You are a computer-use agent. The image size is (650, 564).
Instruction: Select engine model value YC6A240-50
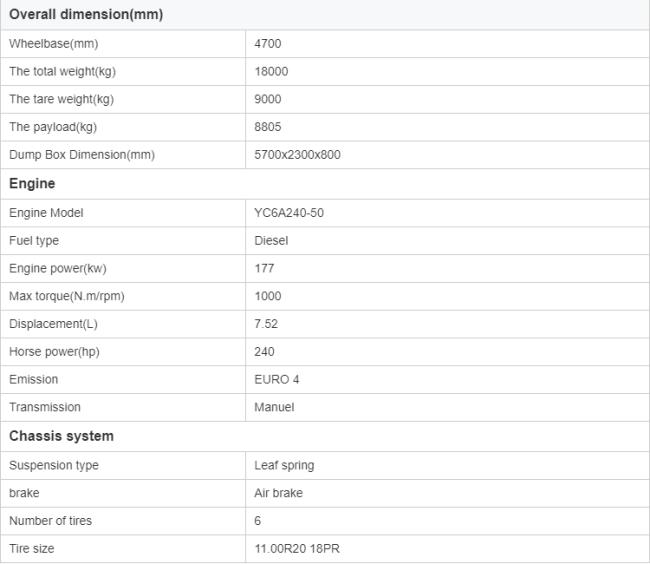click(x=289, y=213)
